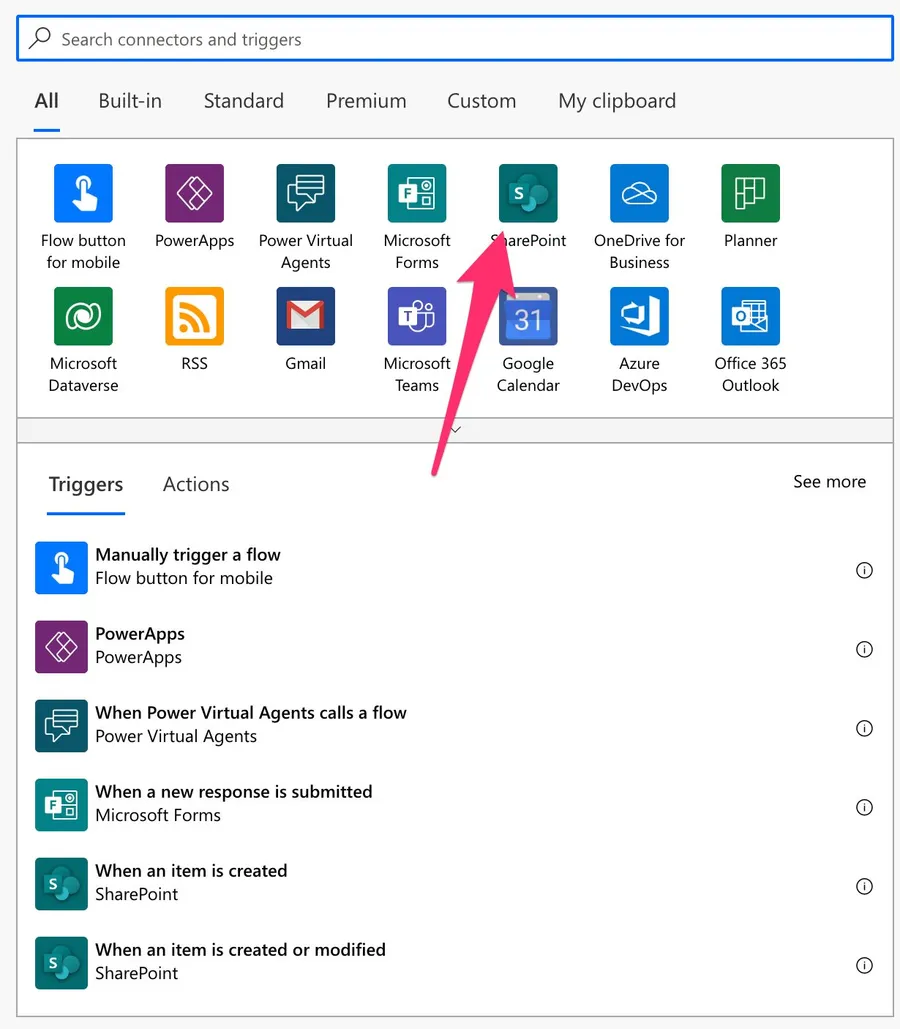
Task: Click the See more link
Action: tap(829, 482)
